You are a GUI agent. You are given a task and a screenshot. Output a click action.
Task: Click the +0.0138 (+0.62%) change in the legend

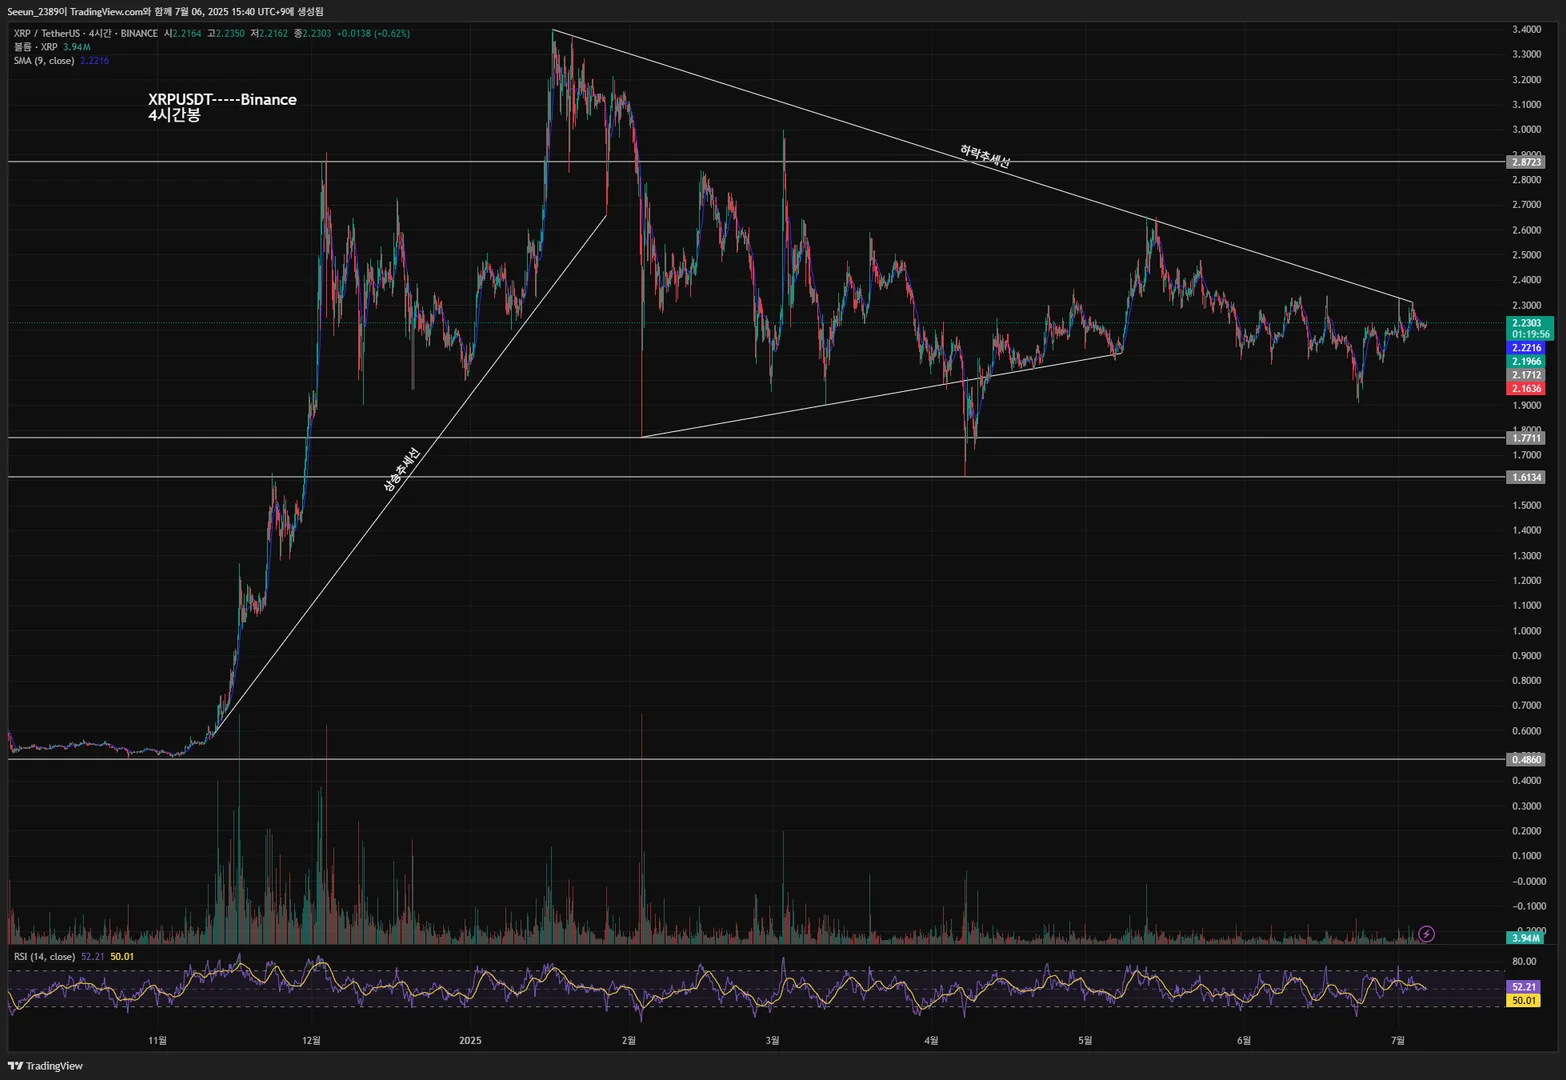[373, 34]
